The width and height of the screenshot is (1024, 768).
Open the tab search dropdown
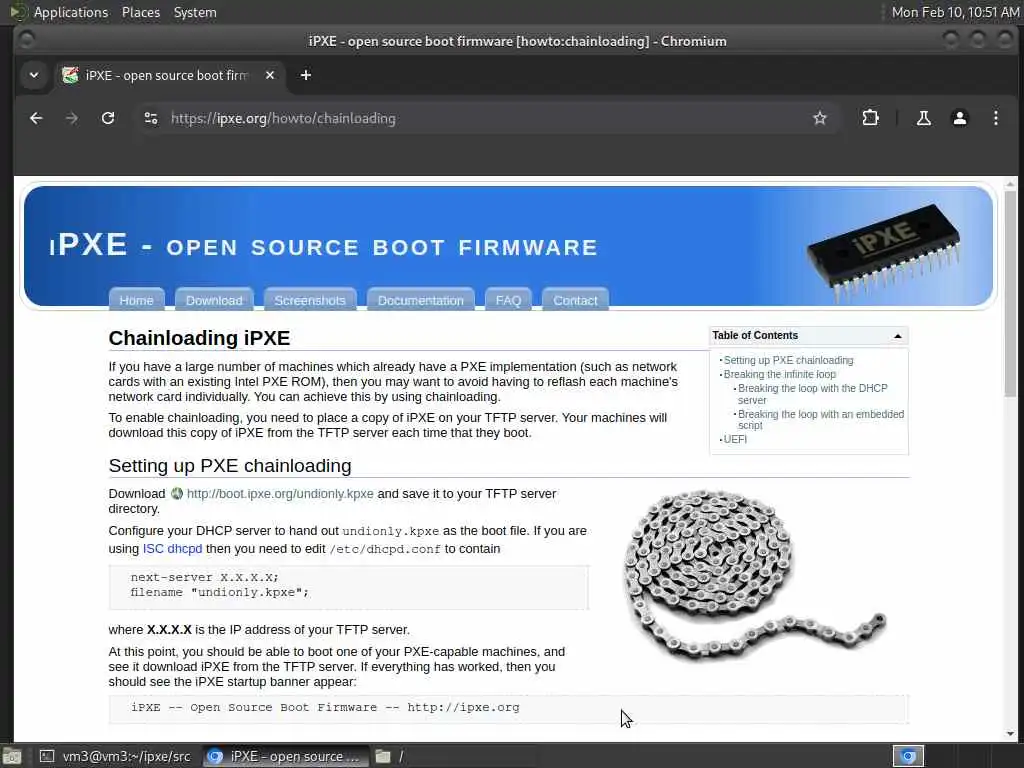click(x=34, y=75)
